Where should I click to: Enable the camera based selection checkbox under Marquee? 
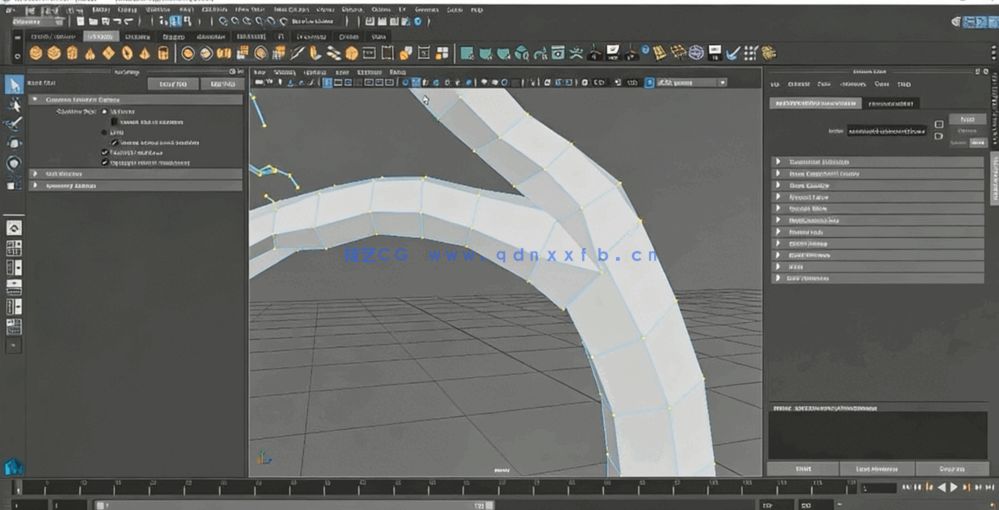(x=115, y=122)
